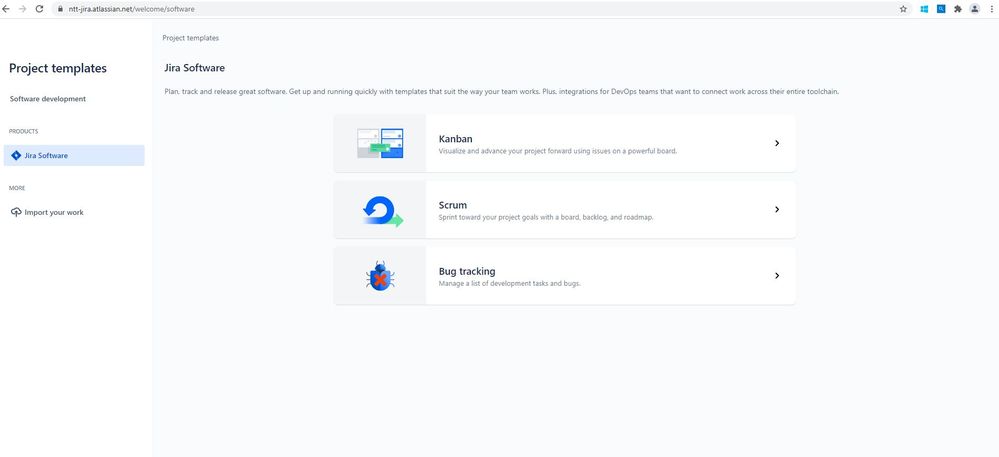Click the Scrum description 'Sprint toward your project goals'
Screen dimensions: 999x457
click(x=546, y=217)
